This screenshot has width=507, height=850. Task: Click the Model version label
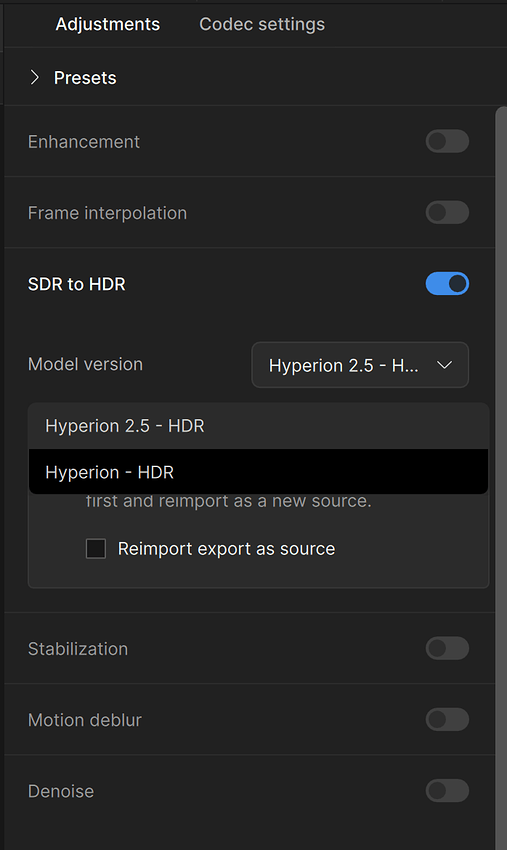pyautogui.click(x=85, y=364)
